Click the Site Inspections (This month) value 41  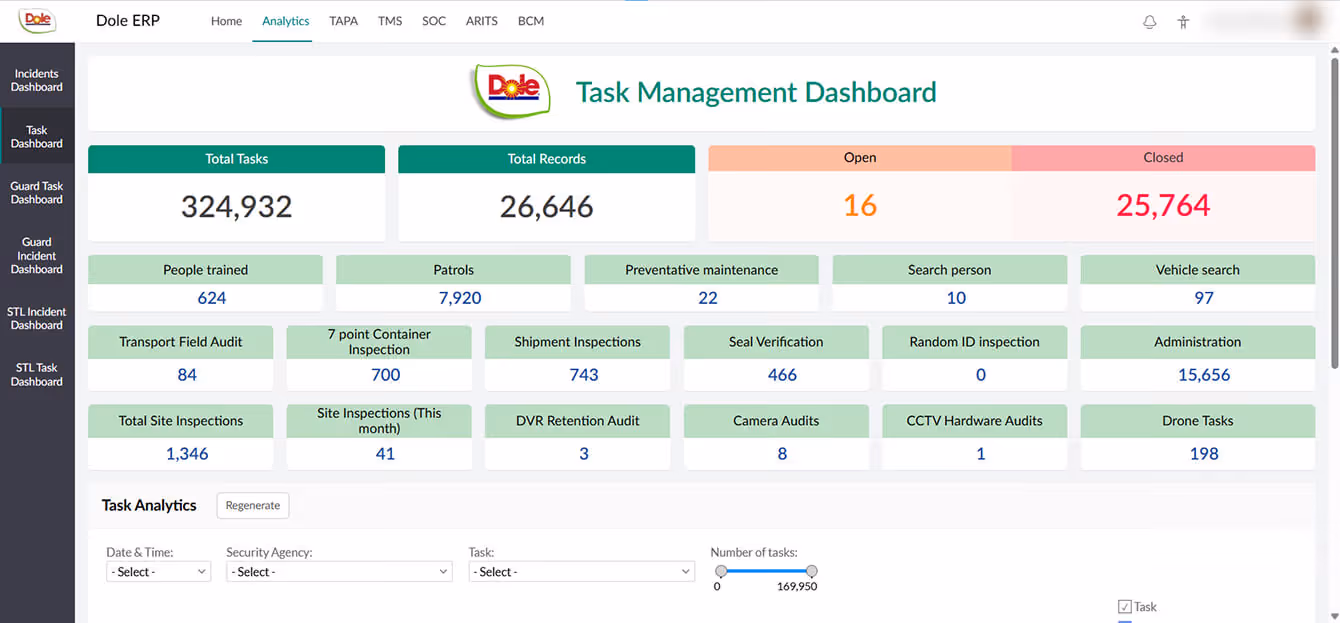(385, 454)
